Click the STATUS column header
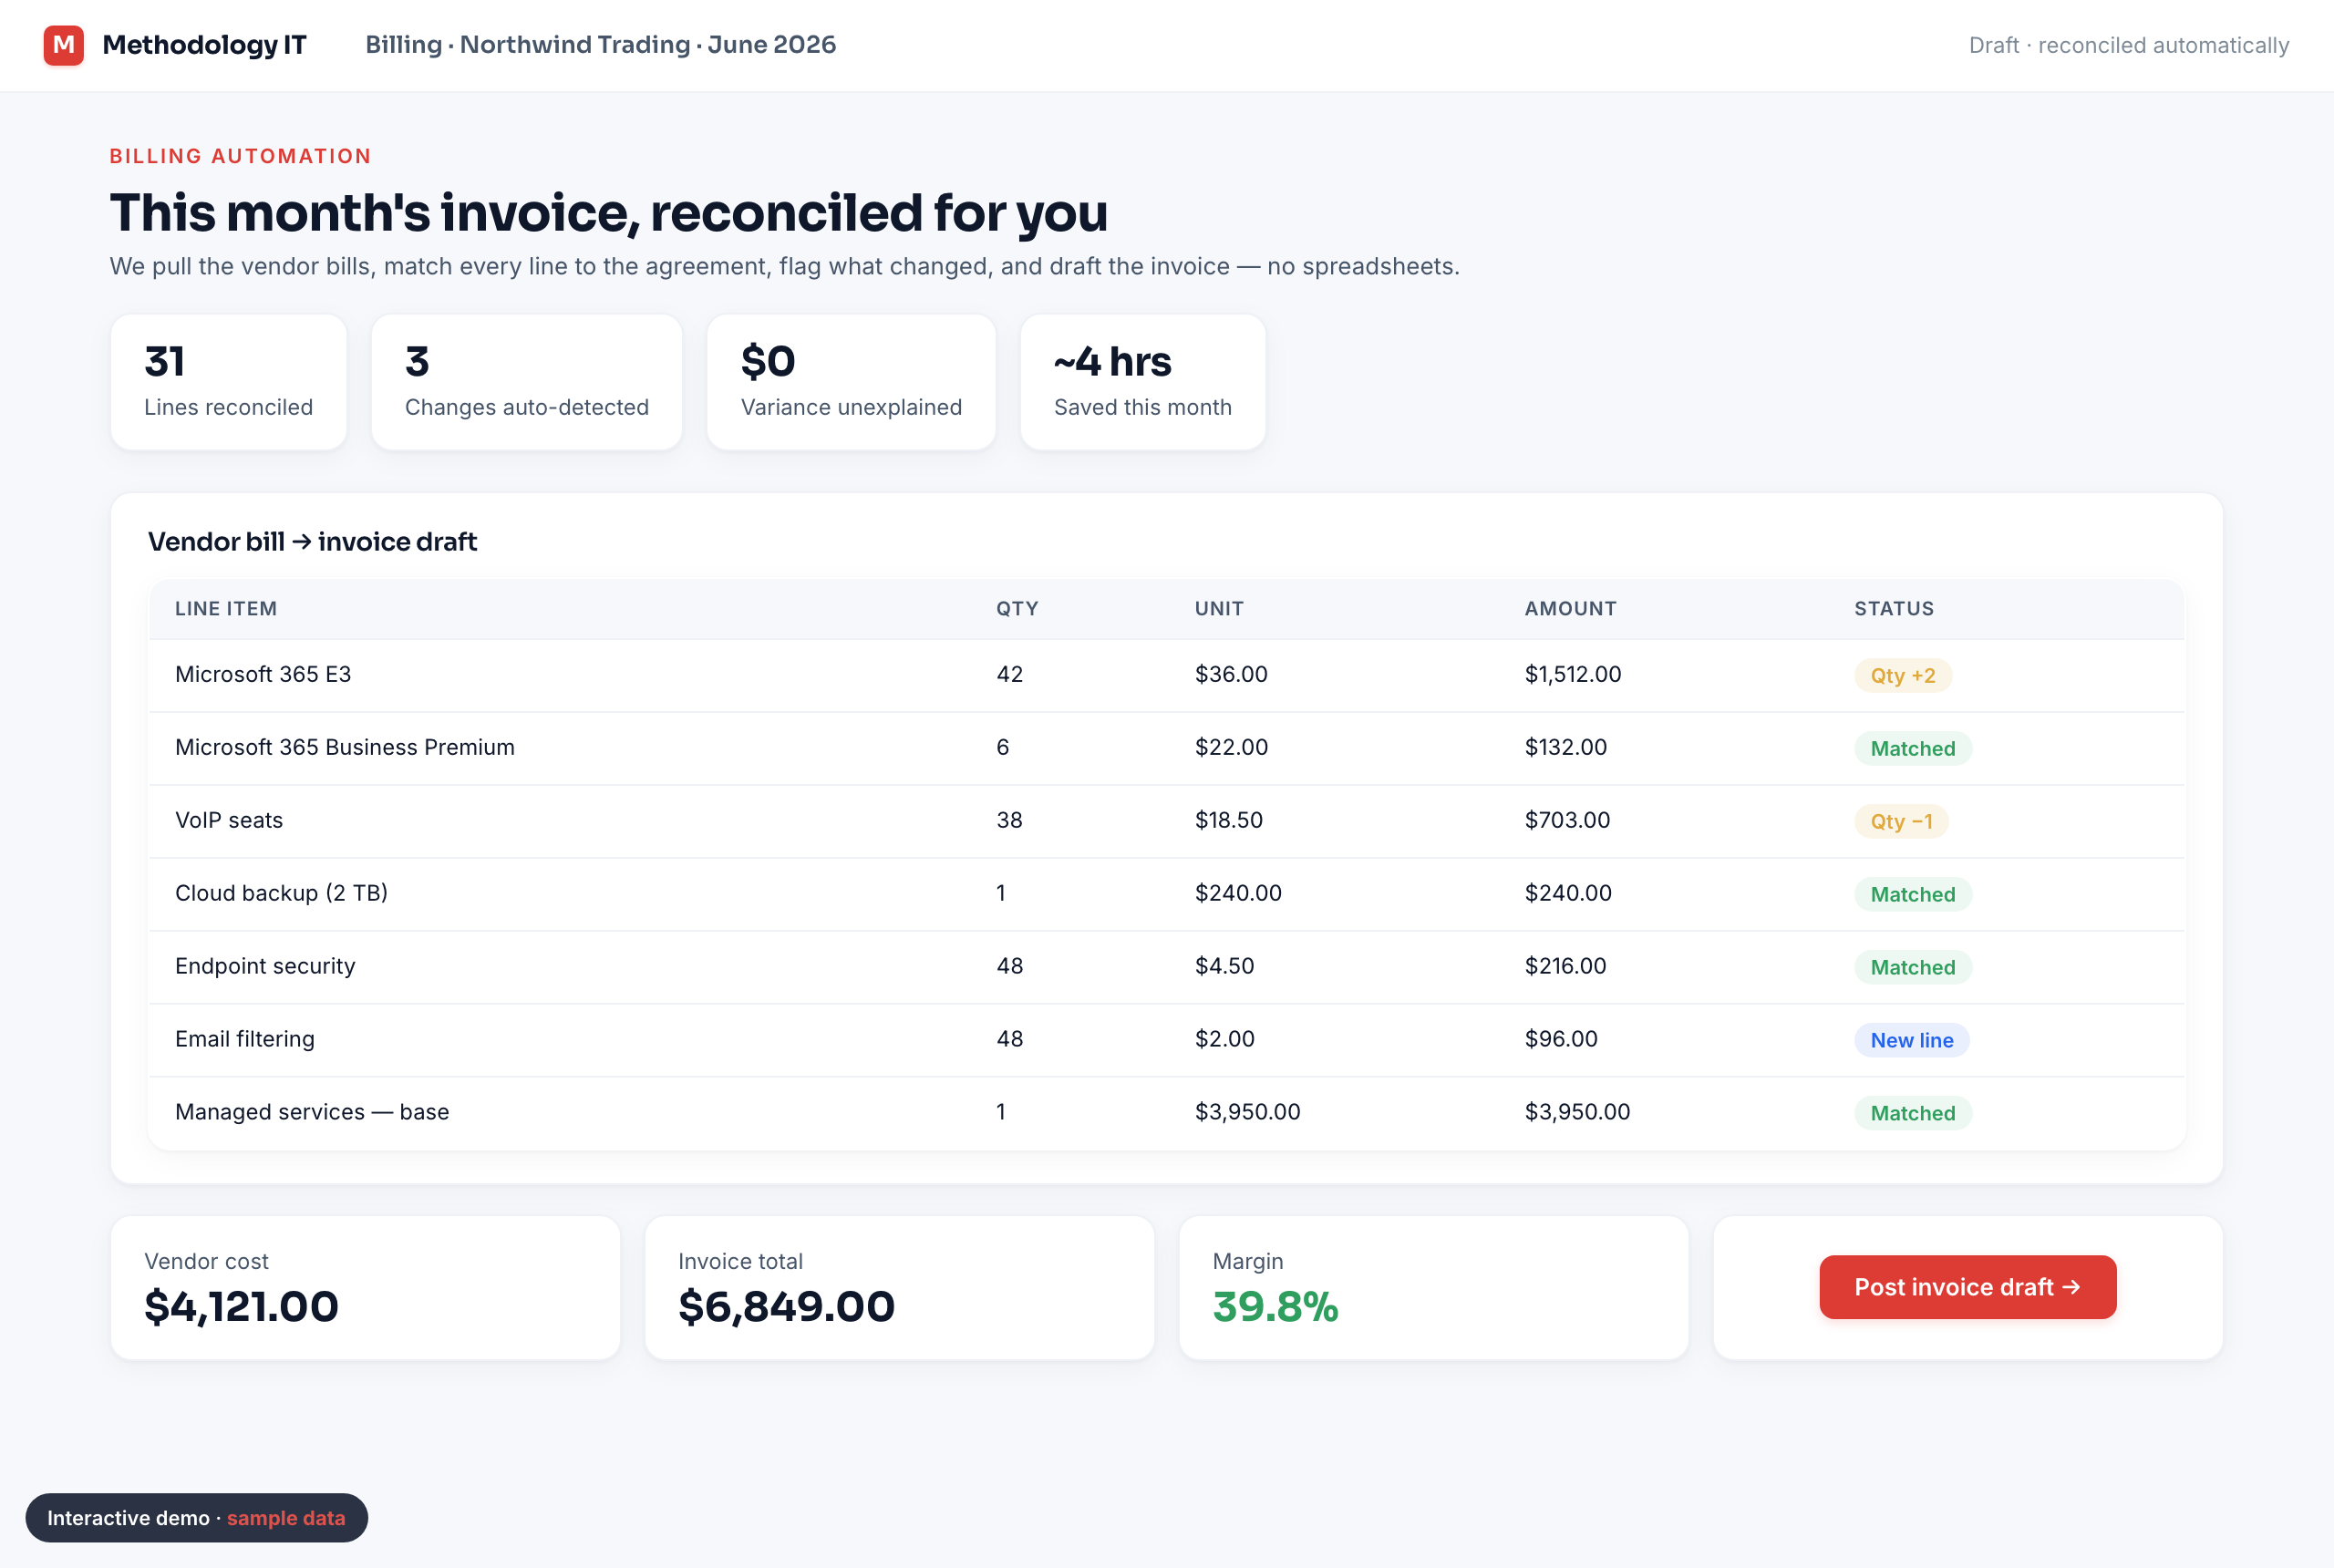The width and height of the screenshot is (2334, 1568). [1894, 608]
